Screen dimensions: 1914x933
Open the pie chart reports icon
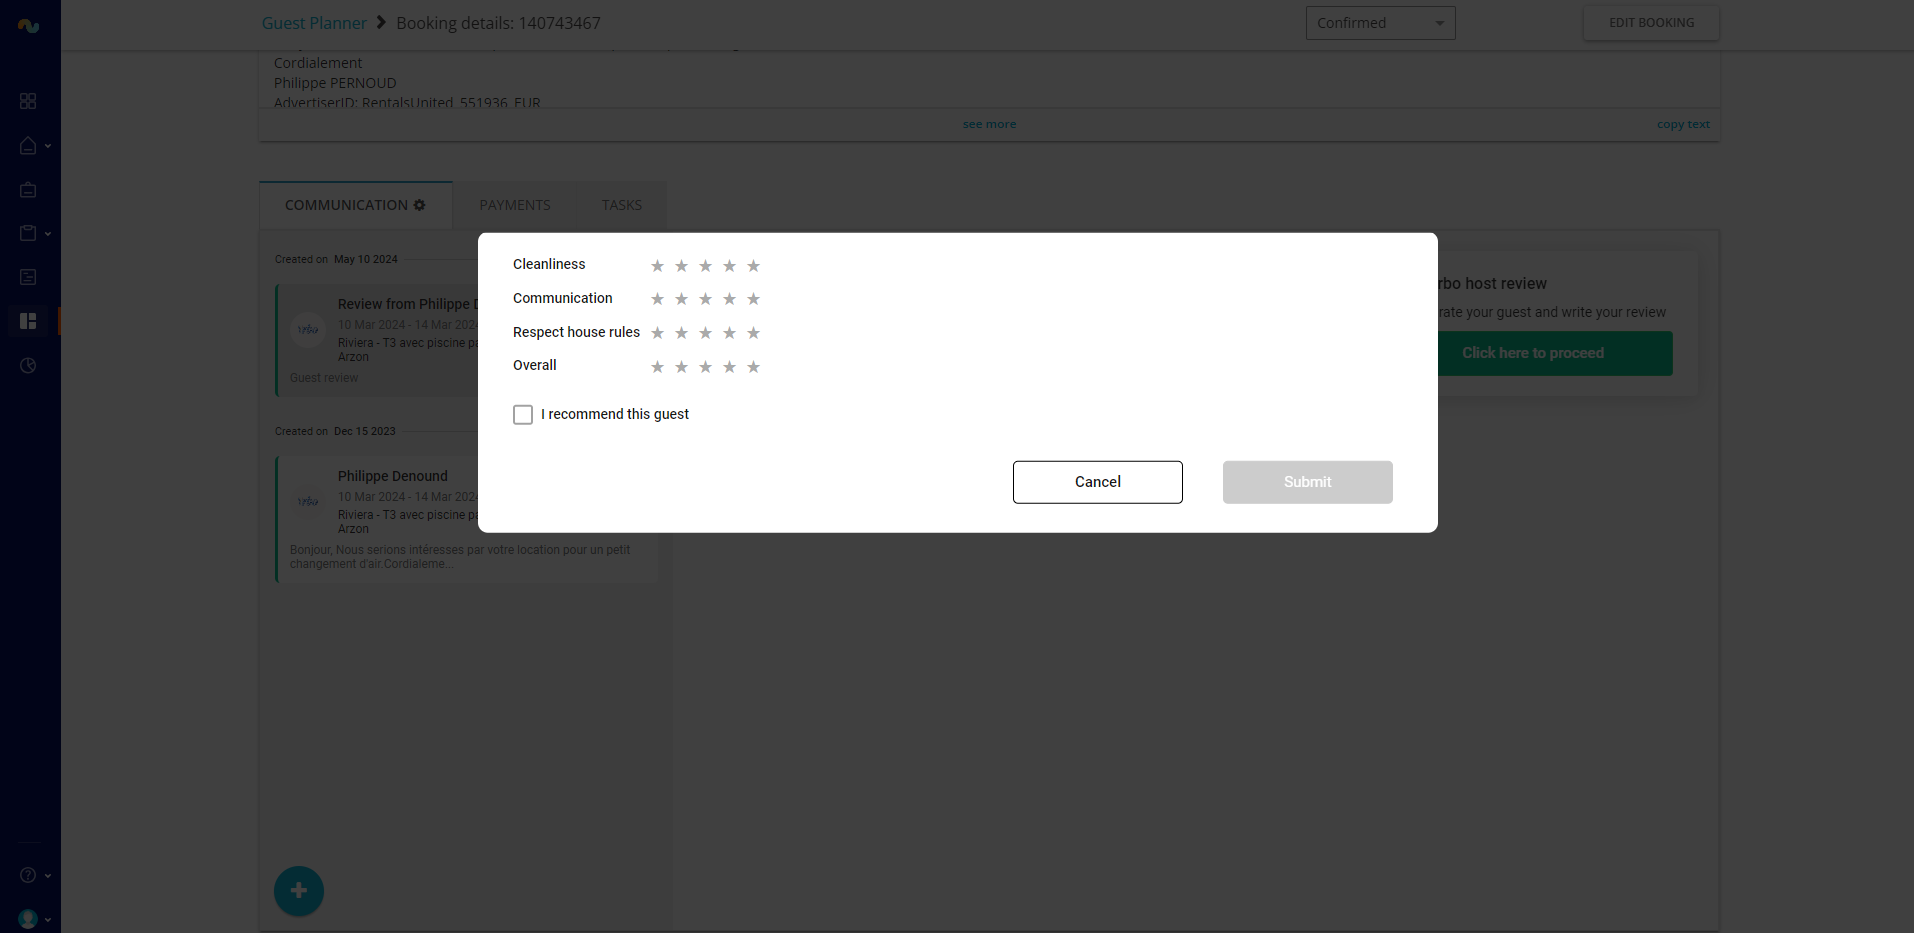click(x=28, y=365)
